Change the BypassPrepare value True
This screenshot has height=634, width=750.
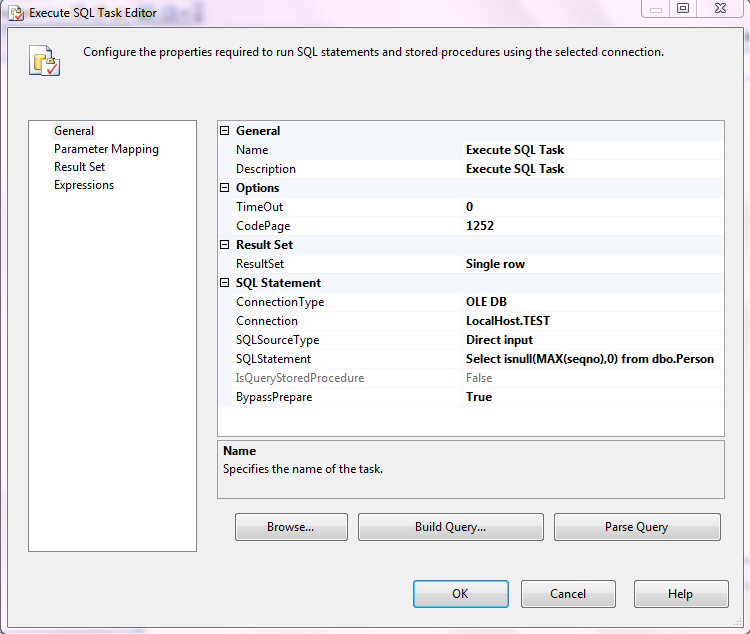tap(593, 397)
